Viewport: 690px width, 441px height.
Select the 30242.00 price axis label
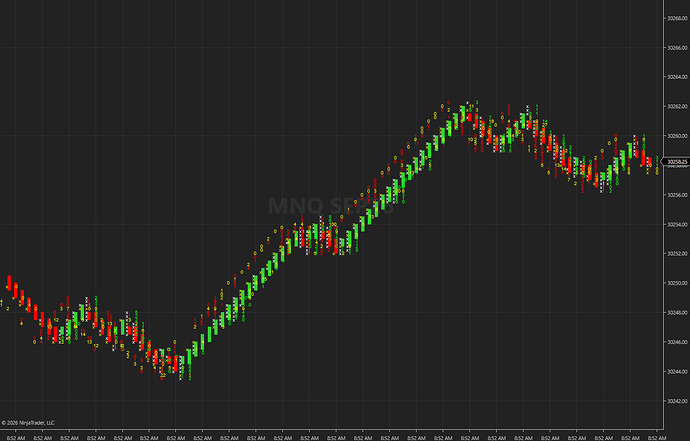(x=677, y=401)
